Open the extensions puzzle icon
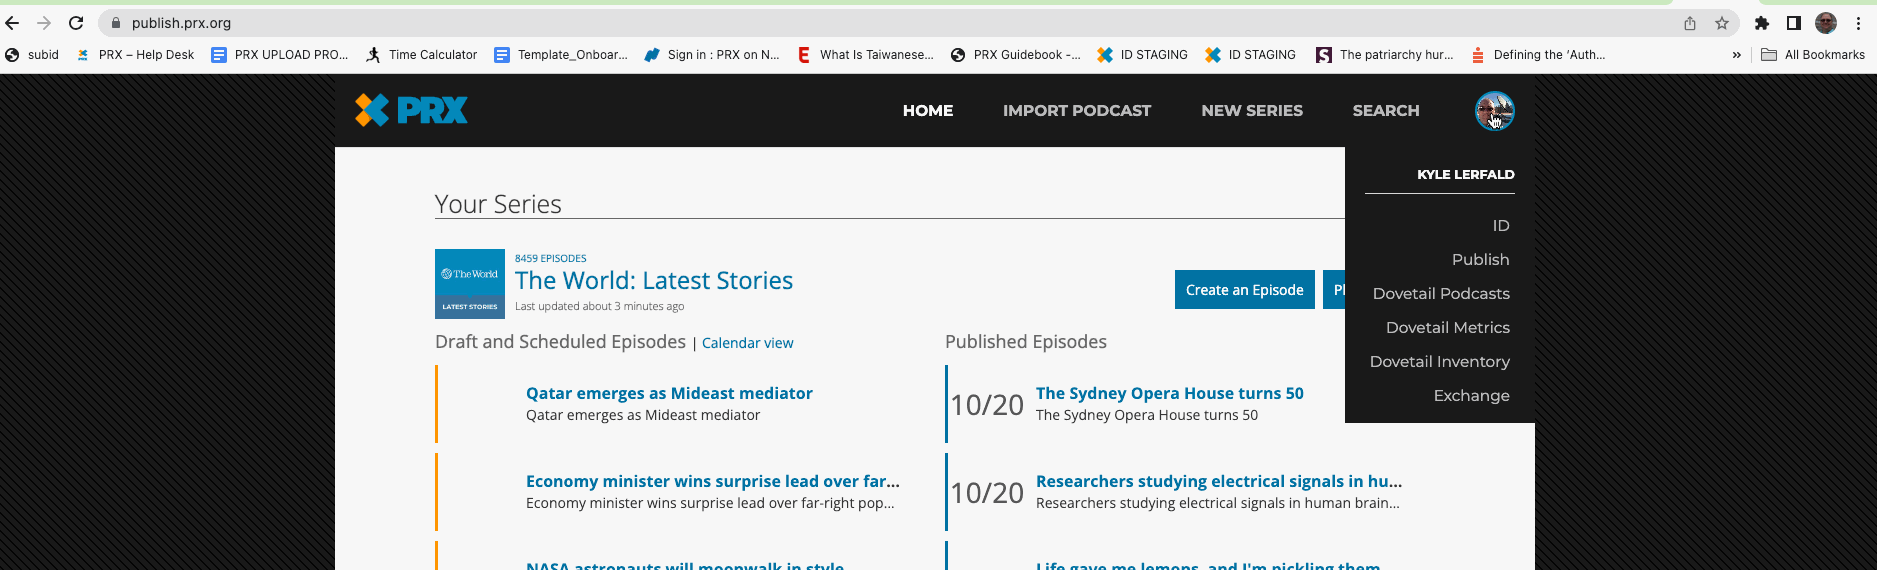This screenshot has width=1877, height=570. point(1762,23)
